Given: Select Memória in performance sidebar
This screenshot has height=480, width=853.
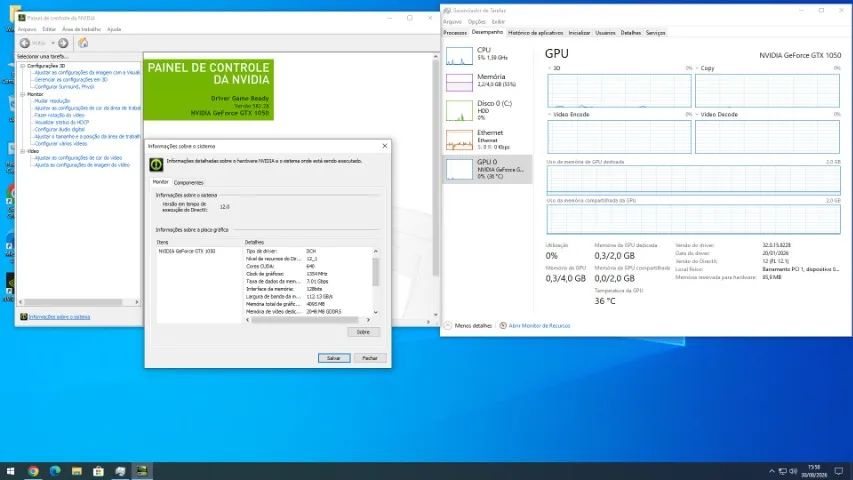Looking at the screenshot, I should (x=487, y=82).
